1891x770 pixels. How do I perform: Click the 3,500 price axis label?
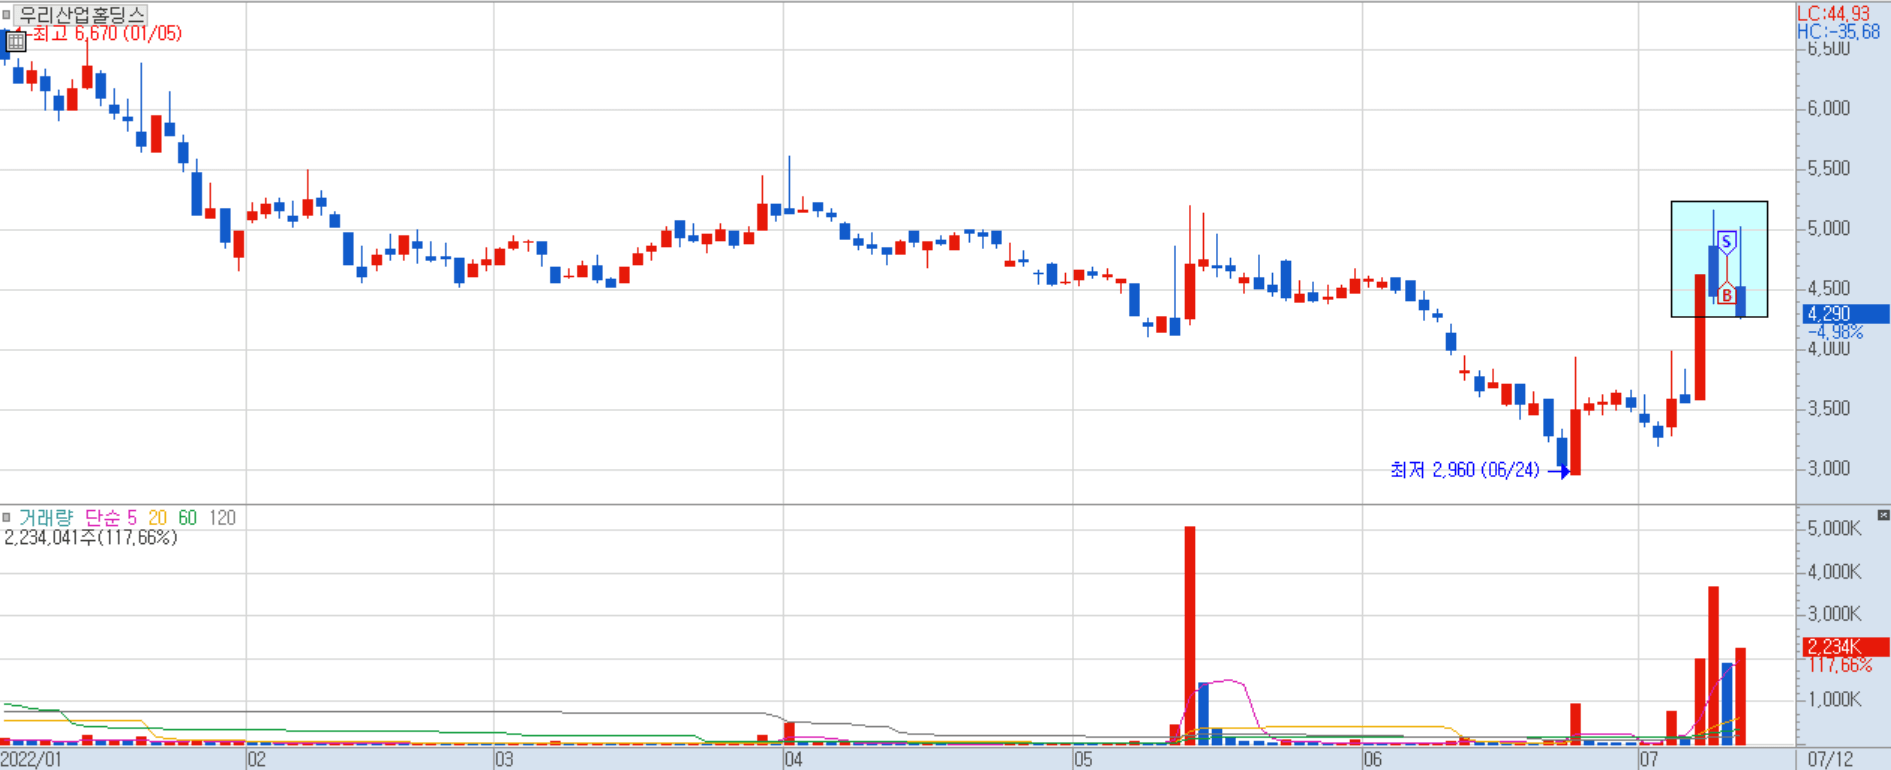1829,408
